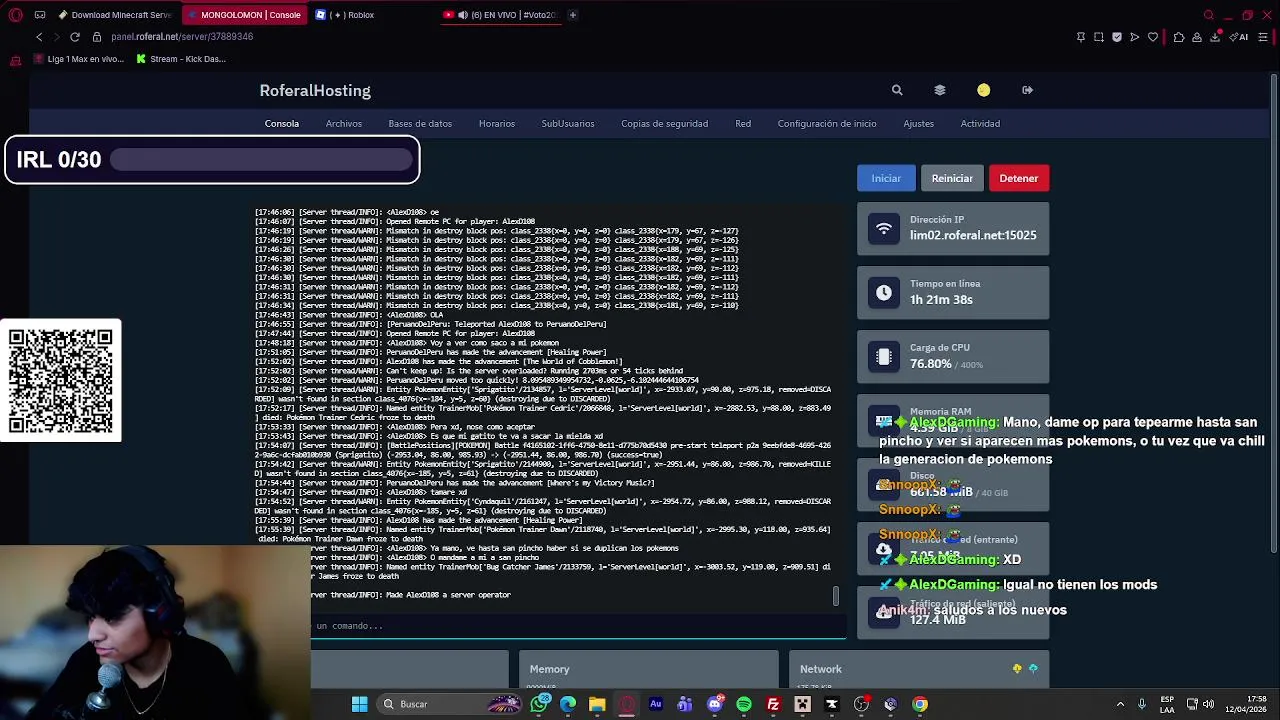Screen dimensions: 1280x720
Task: Open the Ajustes tab
Action: tap(919, 124)
